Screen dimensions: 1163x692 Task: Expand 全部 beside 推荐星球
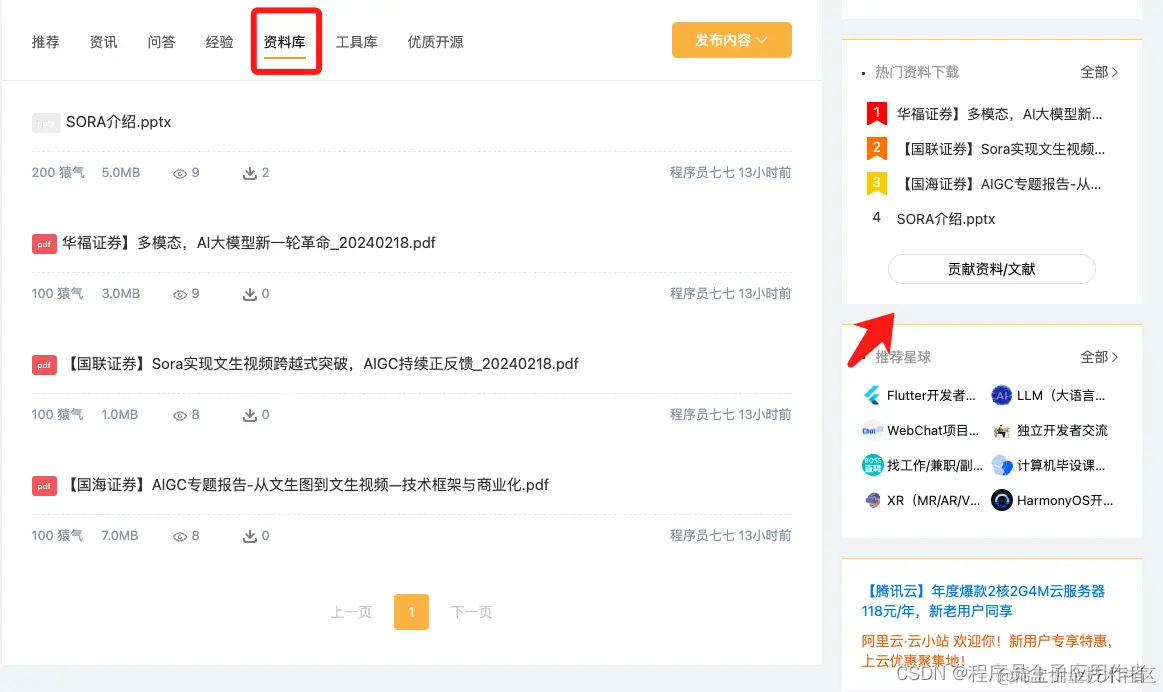point(1099,357)
